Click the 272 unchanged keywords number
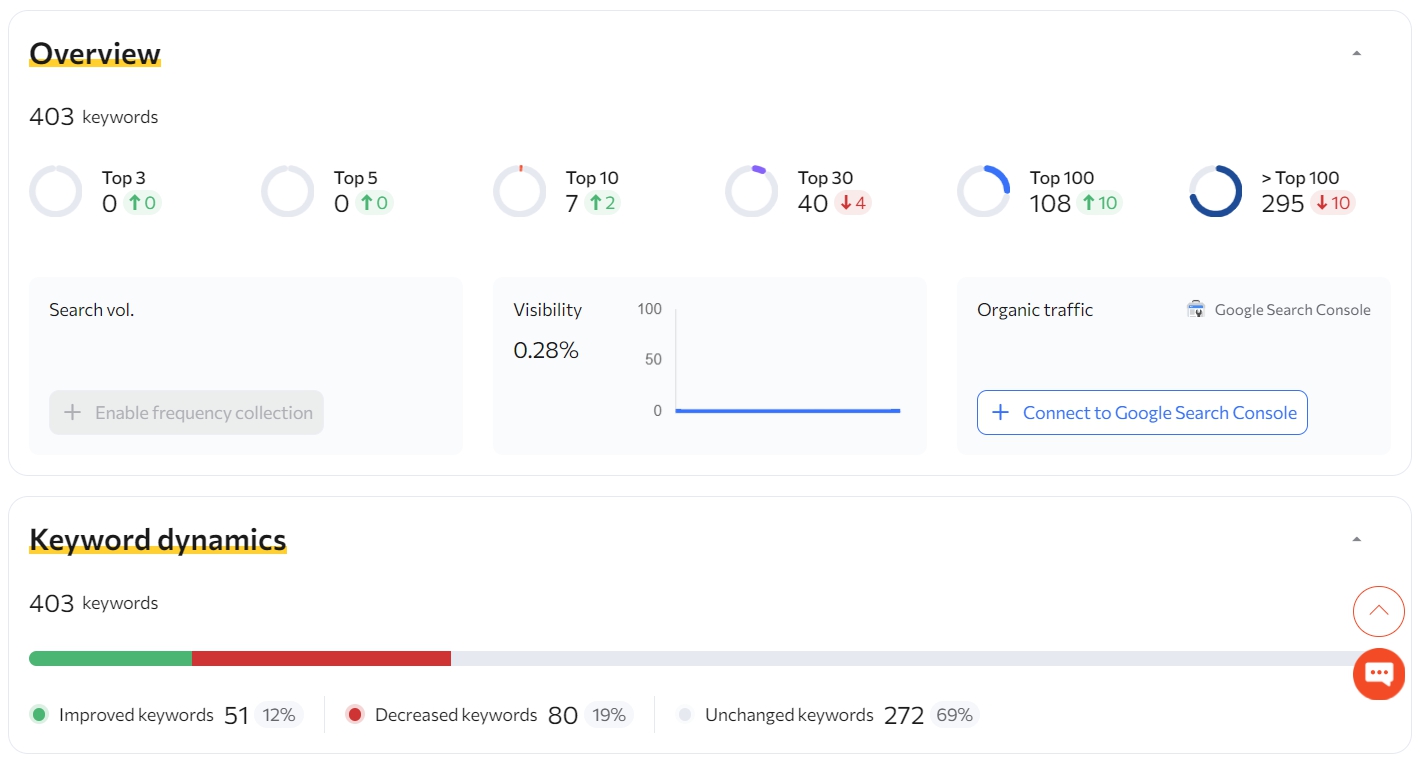The image size is (1420, 761). 903,715
